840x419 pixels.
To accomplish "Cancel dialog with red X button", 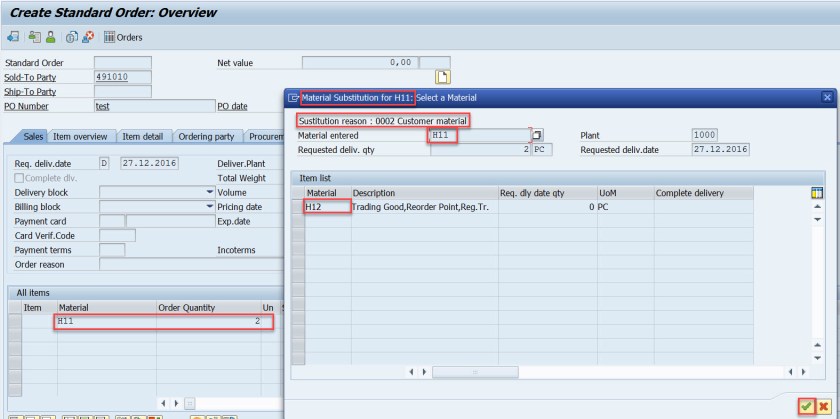I will pyautogui.click(x=823, y=407).
